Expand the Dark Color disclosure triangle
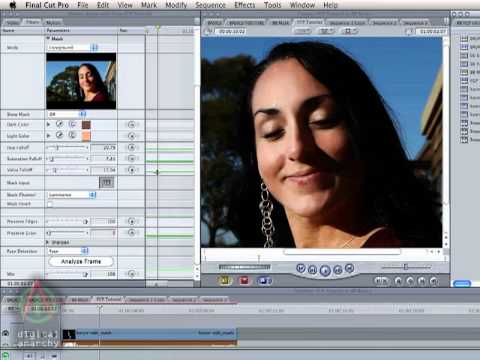480x360 pixels. point(49,124)
